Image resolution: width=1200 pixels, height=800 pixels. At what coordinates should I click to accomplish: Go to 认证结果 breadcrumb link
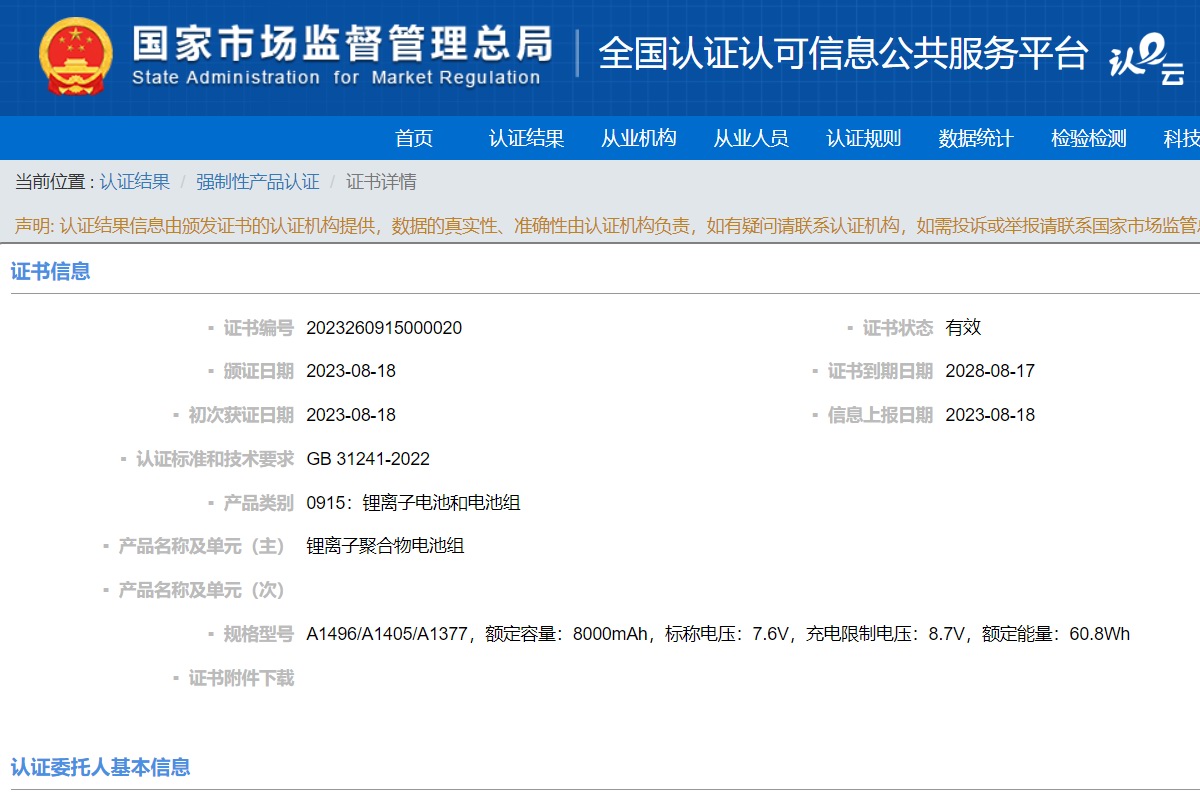click(135, 182)
